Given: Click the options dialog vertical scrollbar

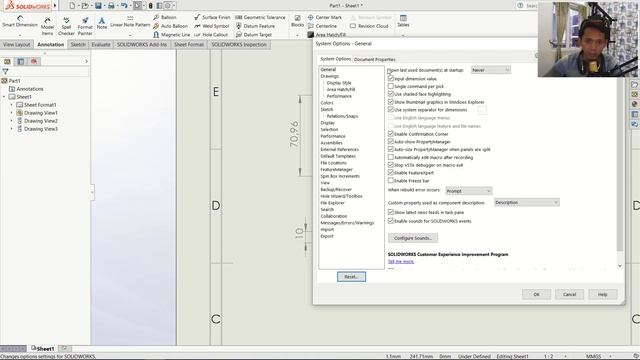Looking at the screenshot, I should pyautogui.click(x=620, y=165).
